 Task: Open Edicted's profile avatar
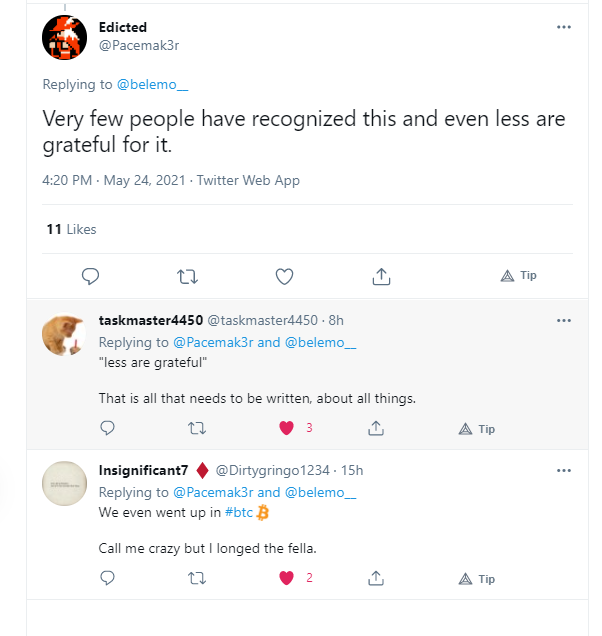[64, 38]
